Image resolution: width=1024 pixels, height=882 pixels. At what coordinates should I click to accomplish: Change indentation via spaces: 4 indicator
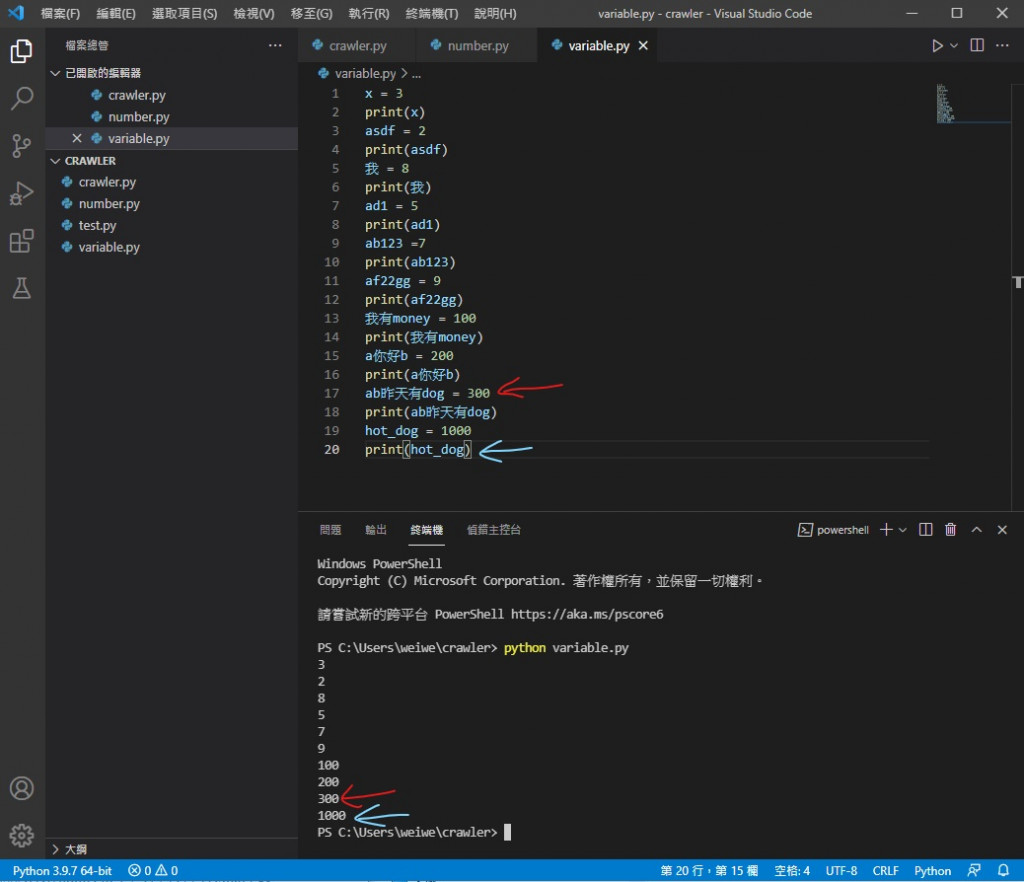[792, 870]
